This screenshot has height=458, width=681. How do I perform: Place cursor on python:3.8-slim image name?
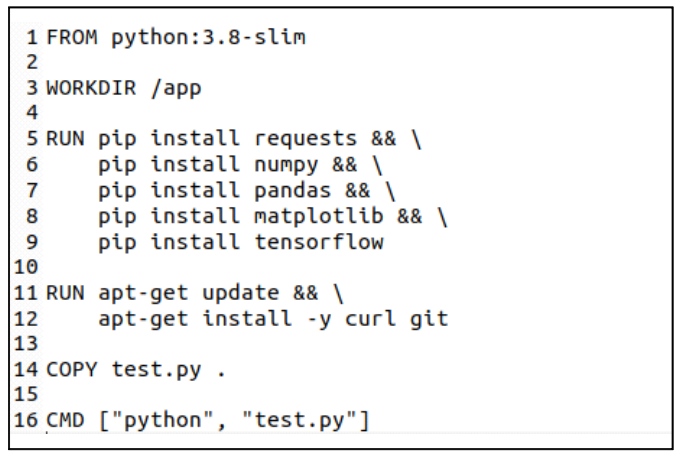point(208,38)
